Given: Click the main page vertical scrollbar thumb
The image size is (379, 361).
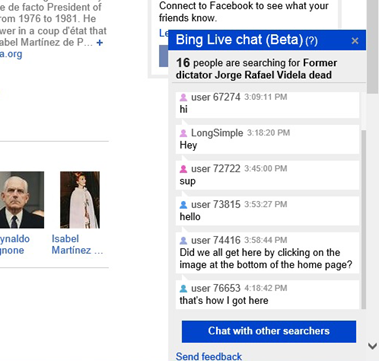Looking at the screenshot, I should (x=373, y=47).
